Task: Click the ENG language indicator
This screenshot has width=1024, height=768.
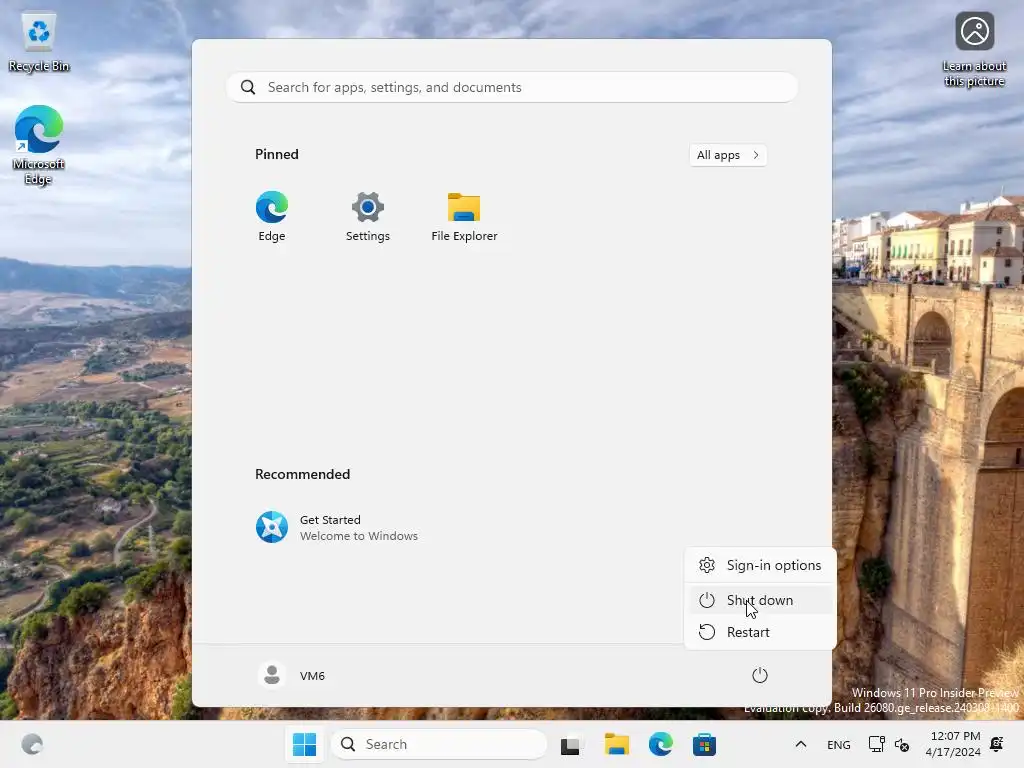Action: 839,745
